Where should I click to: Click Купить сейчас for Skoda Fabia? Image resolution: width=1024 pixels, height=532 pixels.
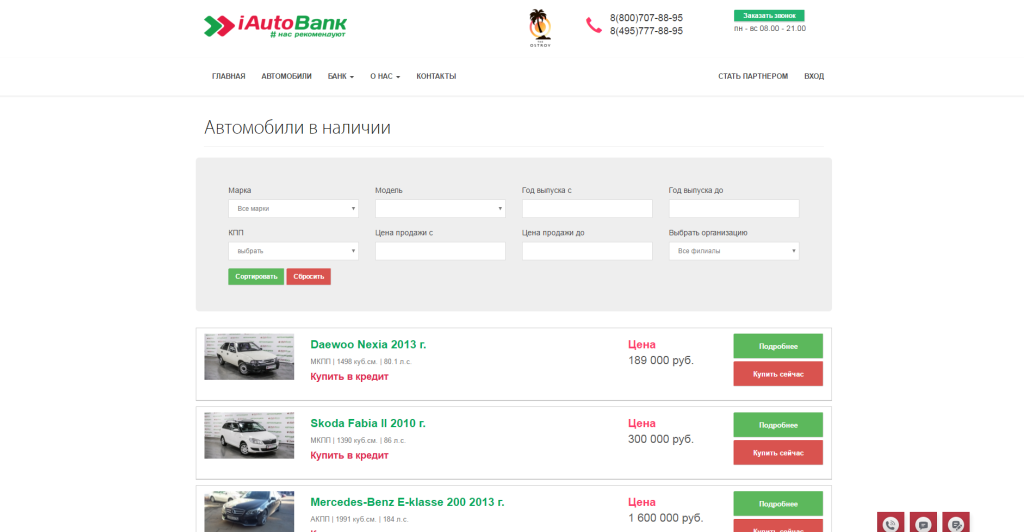pos(778,452)
